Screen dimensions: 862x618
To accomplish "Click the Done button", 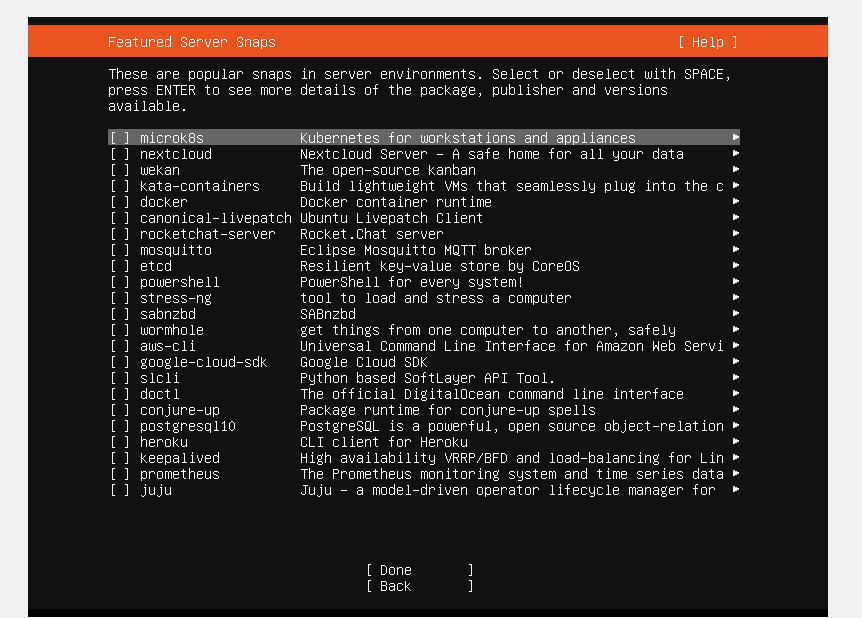I will point(419,570).
